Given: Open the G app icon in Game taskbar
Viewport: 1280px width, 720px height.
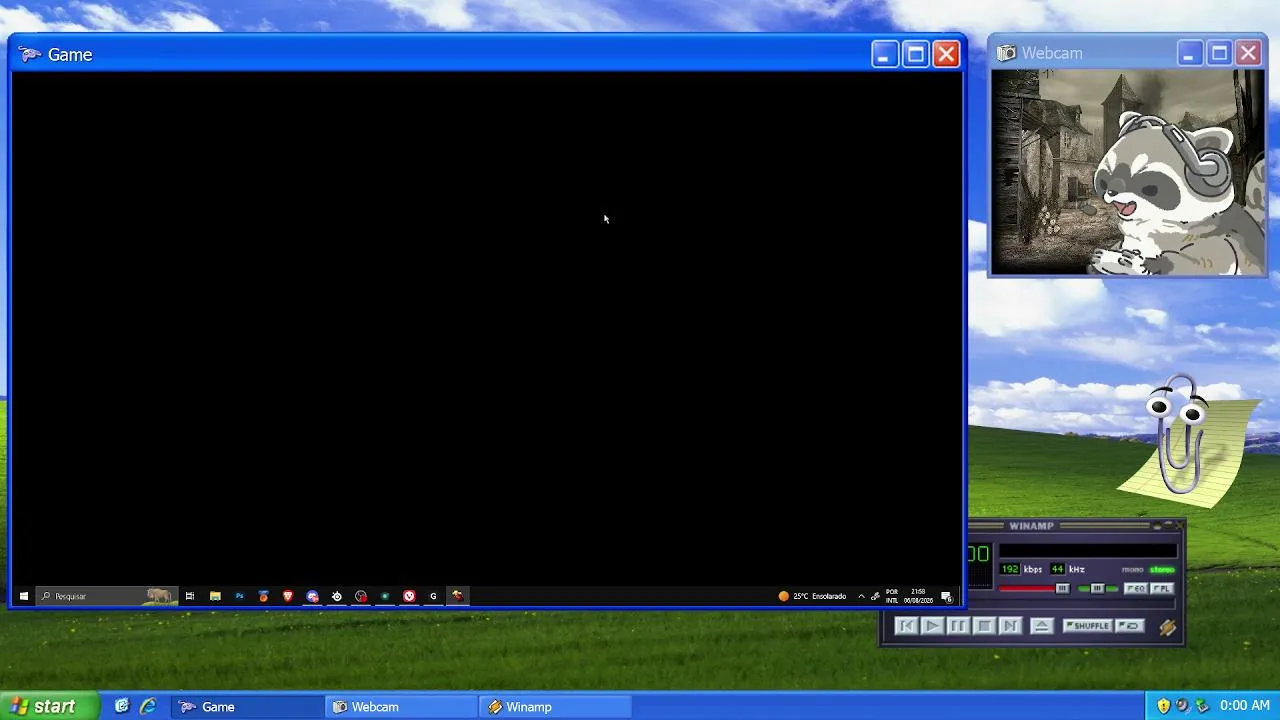Looking at the screenshot, I should click(x=433, y=596).
